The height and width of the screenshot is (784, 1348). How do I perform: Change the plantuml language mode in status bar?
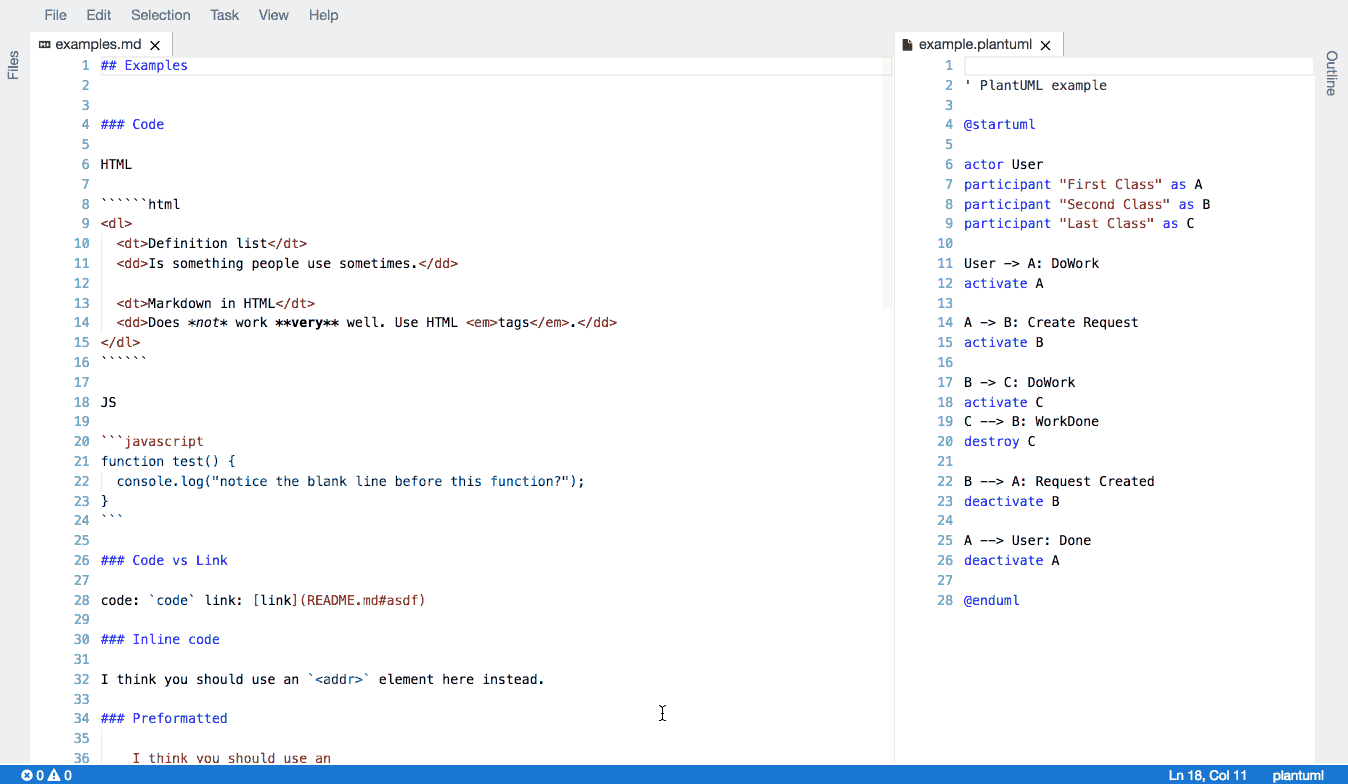coord(1298,775)
